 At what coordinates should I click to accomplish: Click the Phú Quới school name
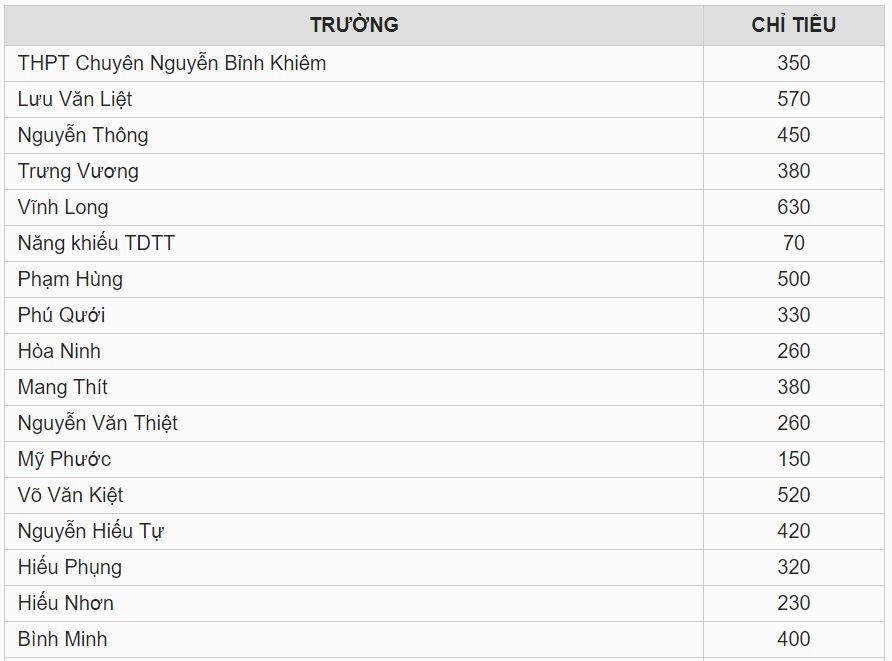(x=61, y=315)
